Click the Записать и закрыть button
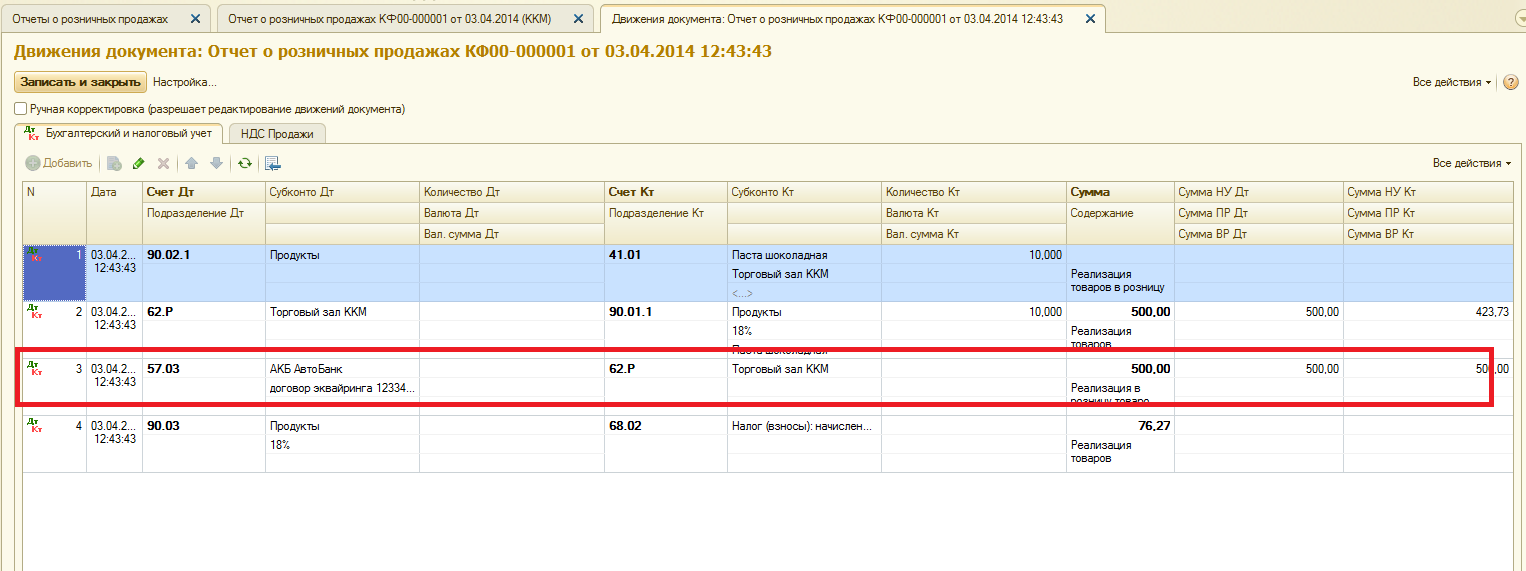This screenshot has height=571, width=1526. tap(80, 82)
